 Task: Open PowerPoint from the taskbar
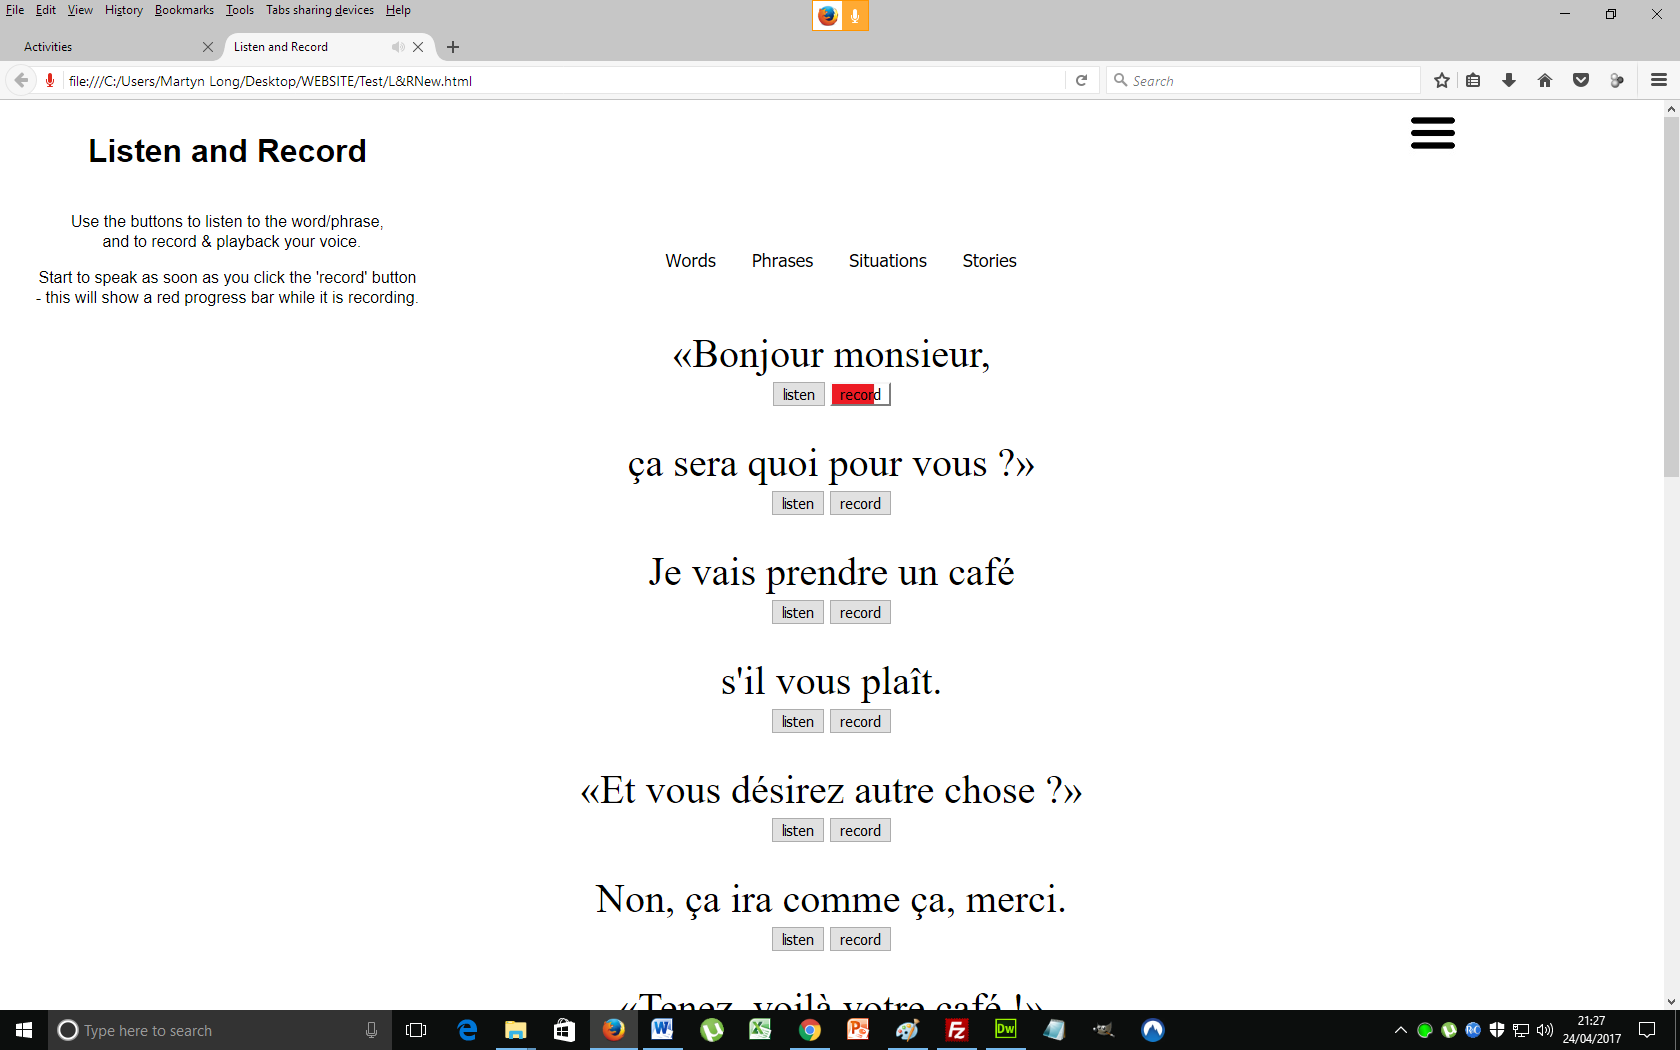tap(858, 1030)
